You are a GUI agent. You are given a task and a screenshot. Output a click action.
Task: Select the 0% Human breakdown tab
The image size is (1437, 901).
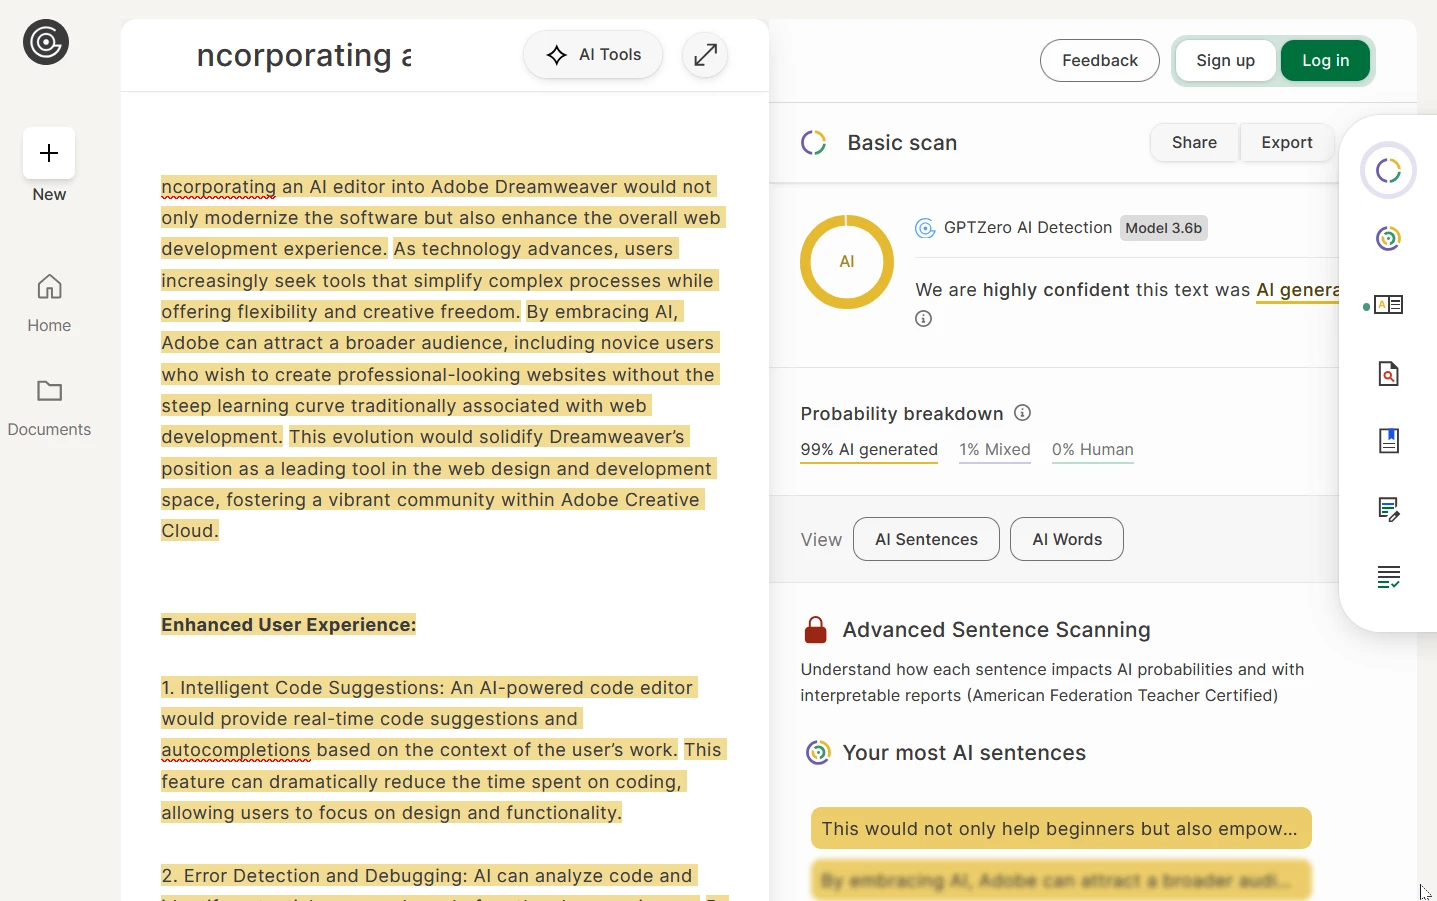coord(1093,450)
